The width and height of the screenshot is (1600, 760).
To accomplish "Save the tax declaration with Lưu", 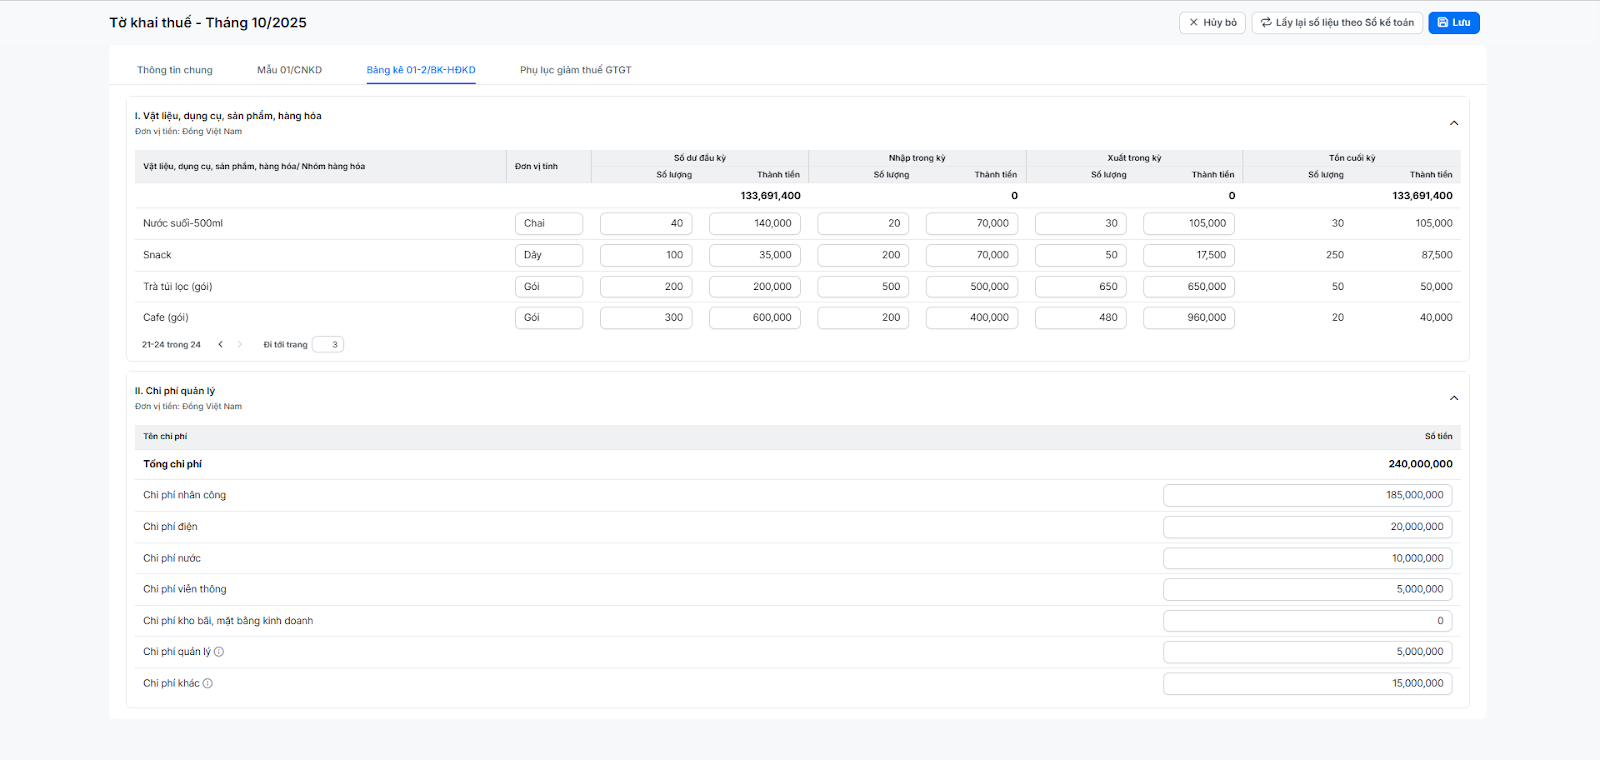I will pyautogui.click(x=1453, y=23).
